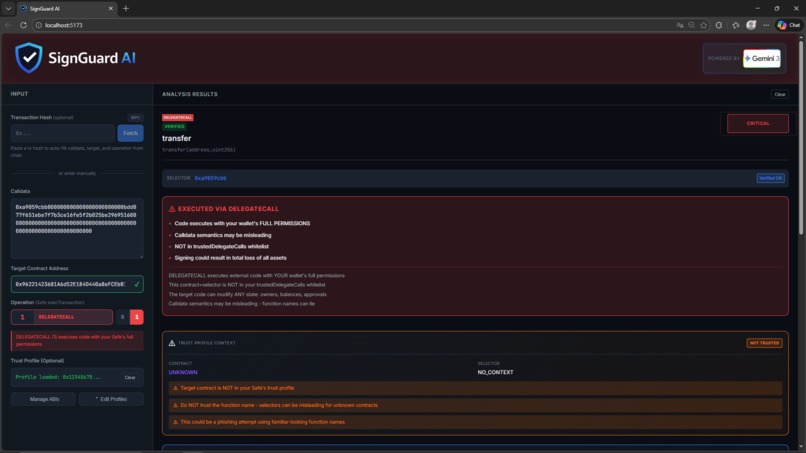Open the browser profile avatar

click(751, 25)
